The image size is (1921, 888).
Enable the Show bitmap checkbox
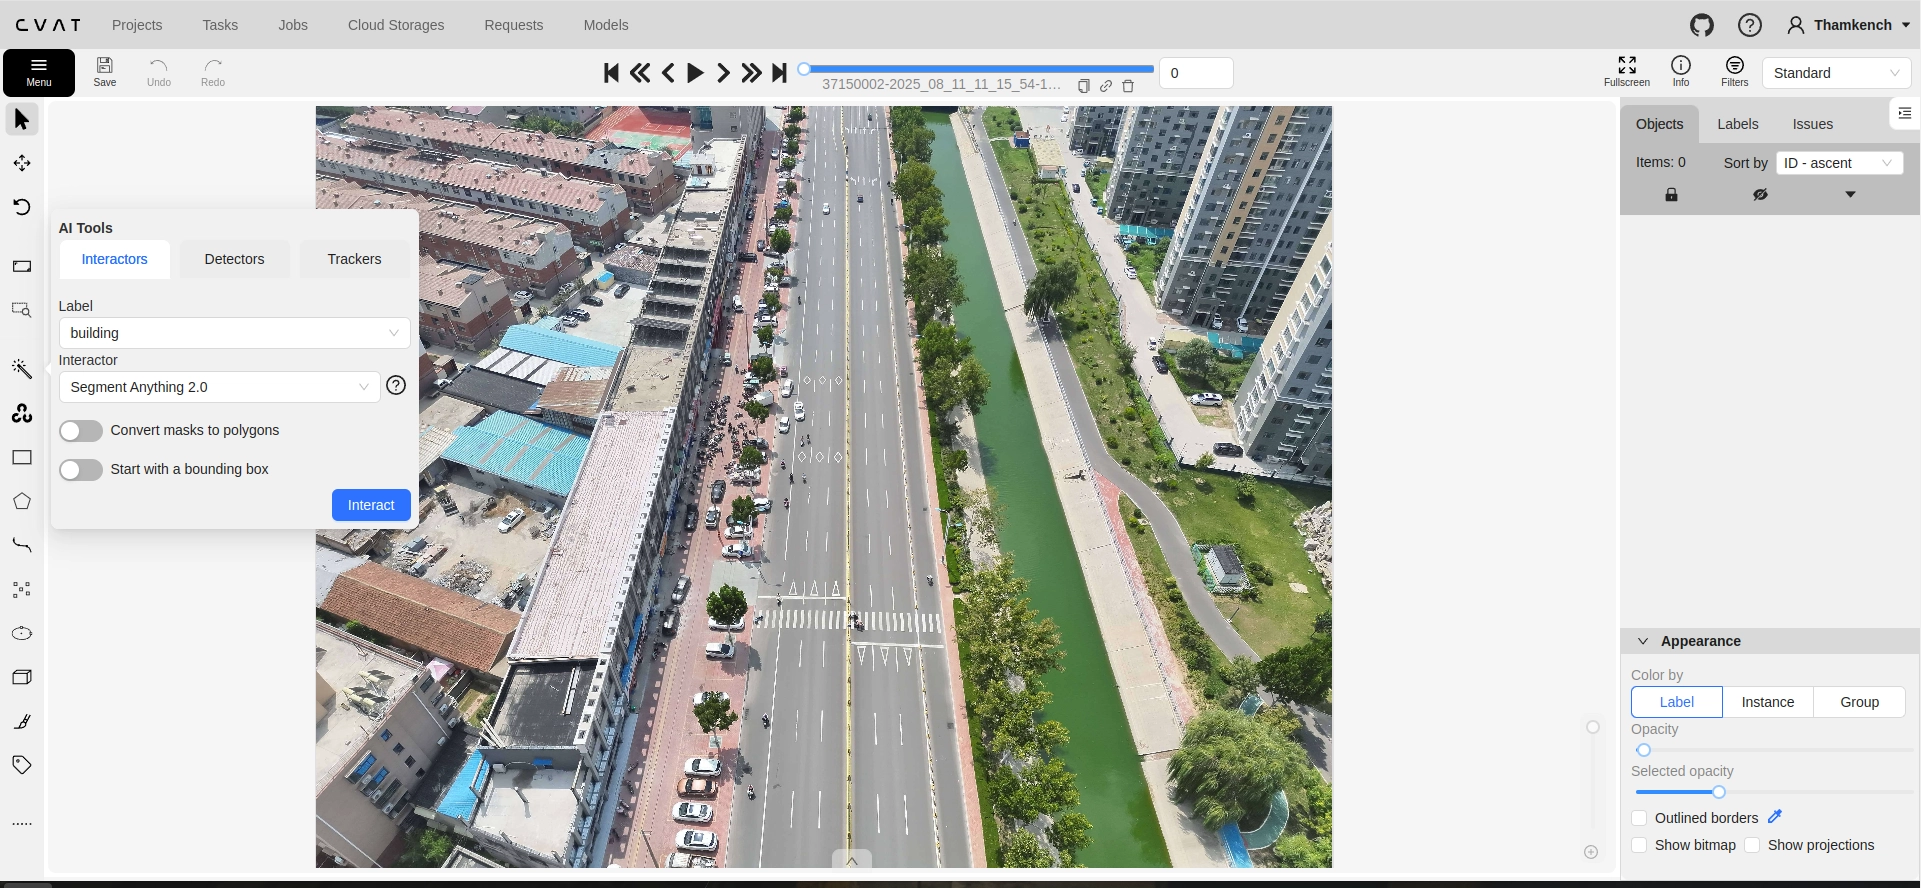(x=1639, y=845)
